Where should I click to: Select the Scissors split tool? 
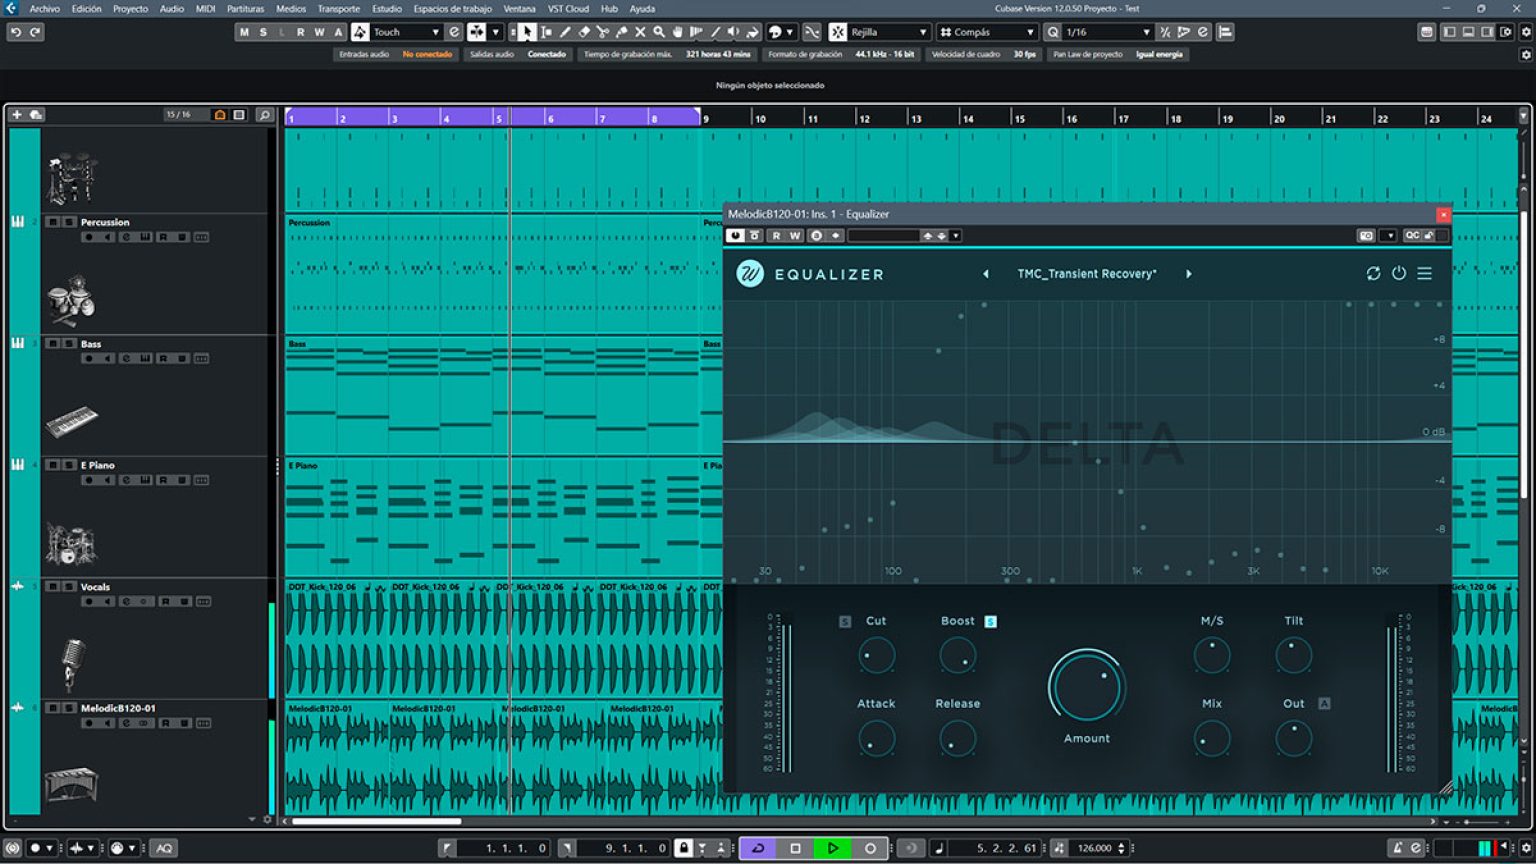pyautogui.click(x=604, y=31)
